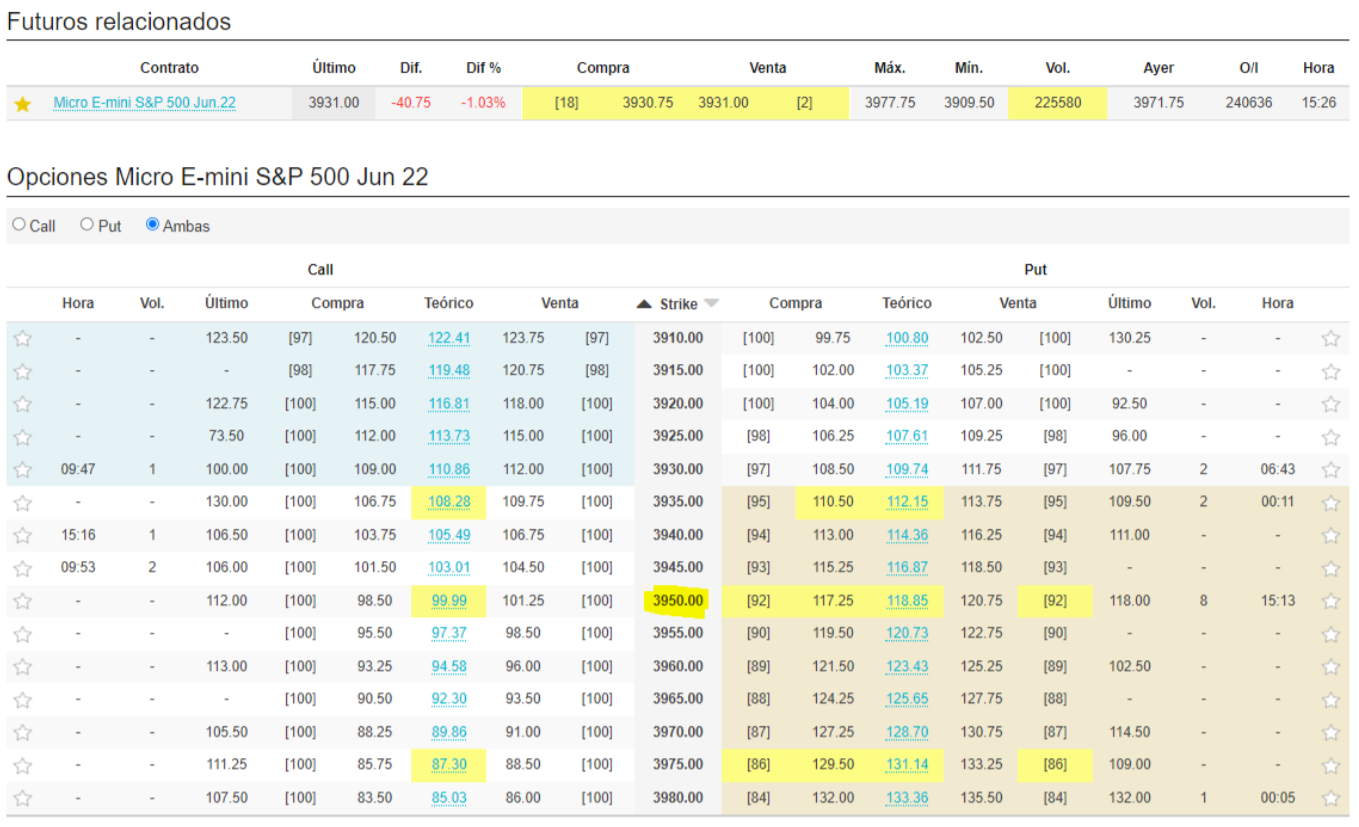Click the Call section header
The height and width of the screenshot is (827, 1359).
click(x=320, y=269)
